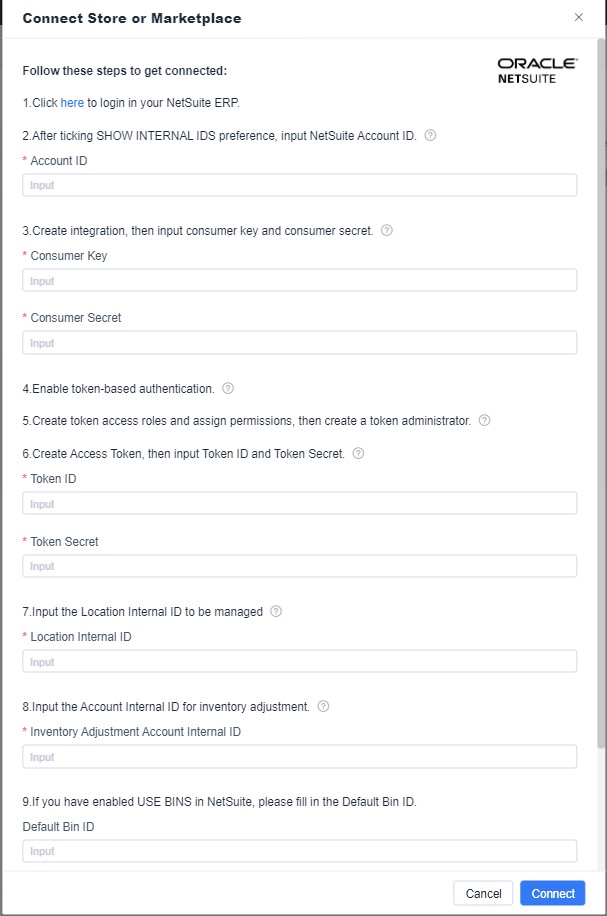The image size is (607, 916).
Task: Focus the Token ID input box
Action: [x=300, y=504]
